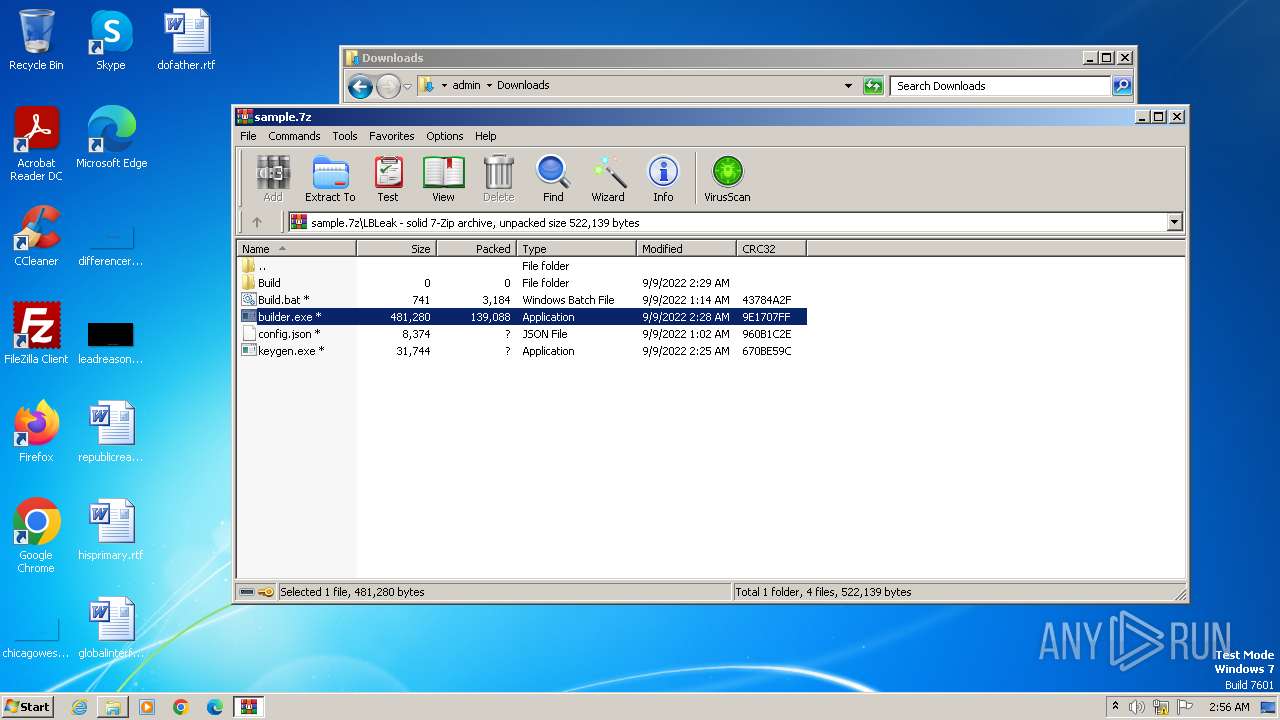Image resolution: width=1280 pixels, height=720 pixels.
Task: Click the Start button
Action: (28, 707)
